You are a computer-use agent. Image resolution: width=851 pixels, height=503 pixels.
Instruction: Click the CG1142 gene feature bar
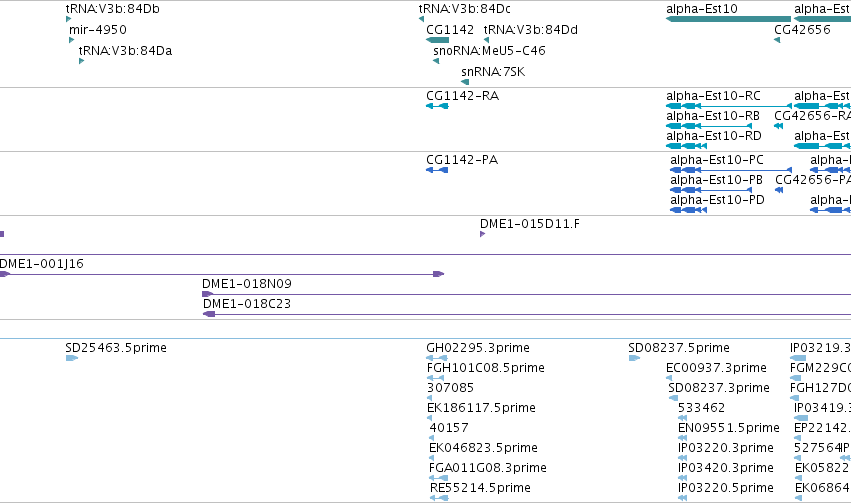tap(437, 40)
